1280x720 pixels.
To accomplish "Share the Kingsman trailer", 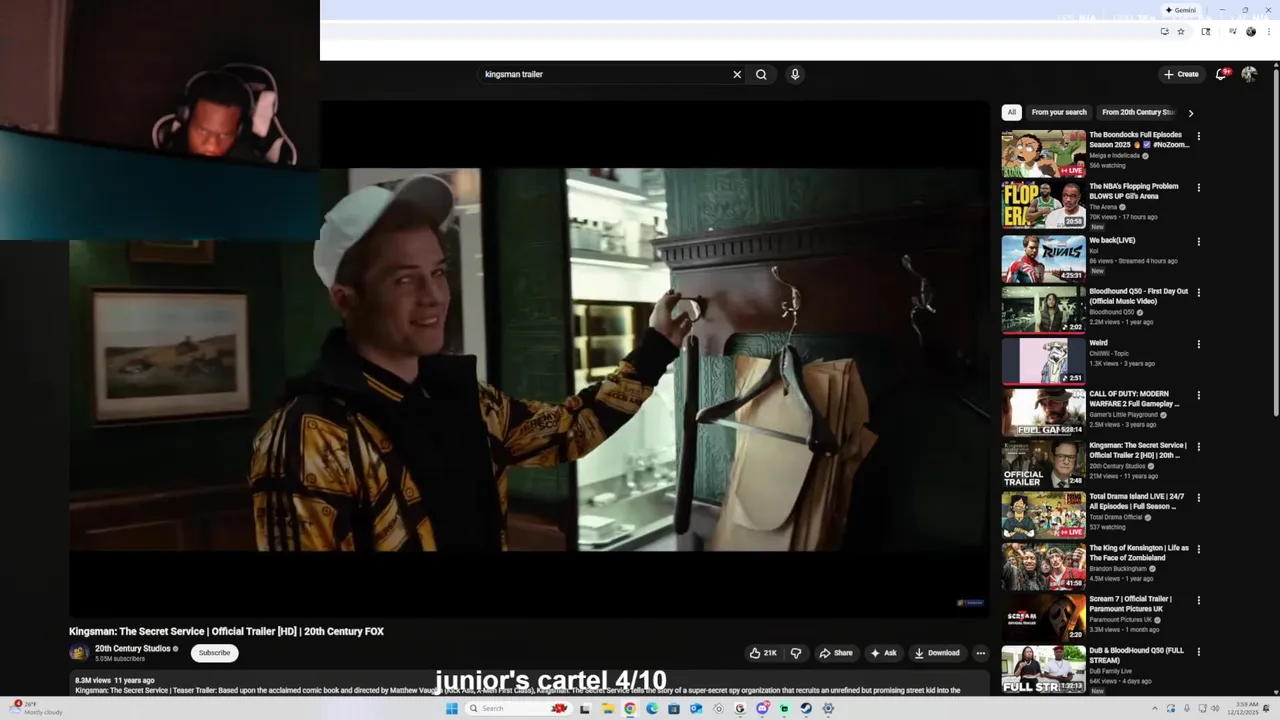I will pos(836,653).
